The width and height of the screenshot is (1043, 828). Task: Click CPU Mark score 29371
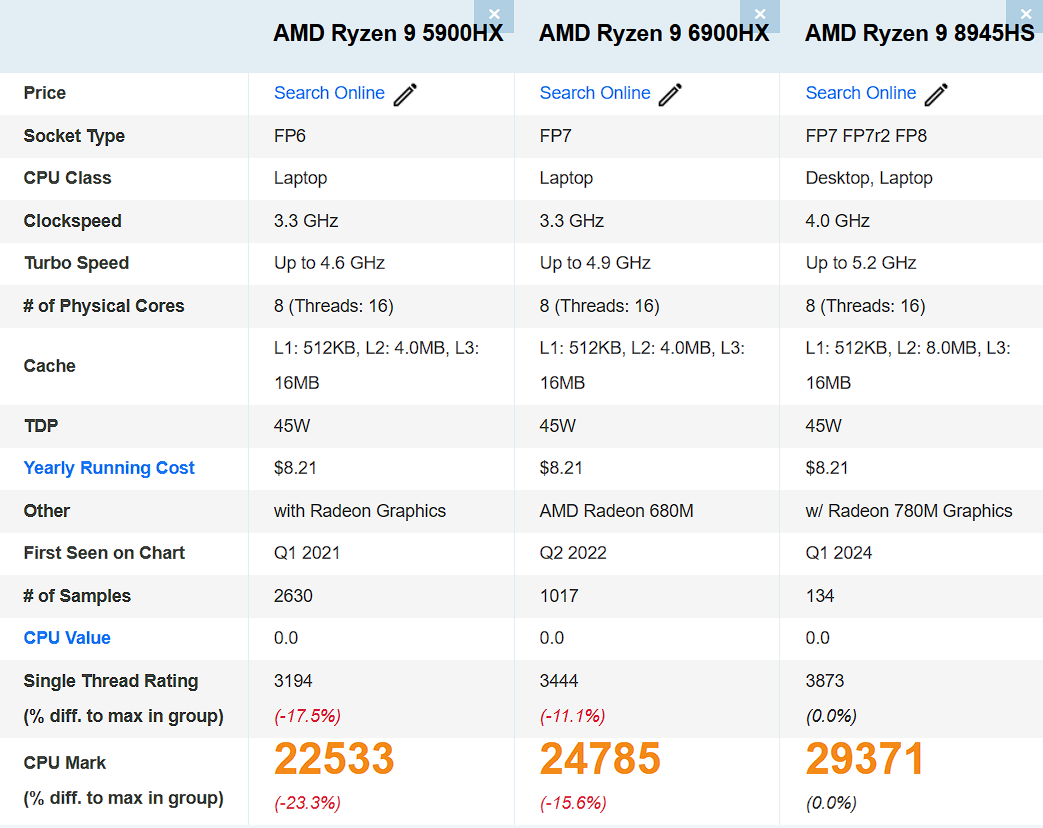point(865,759)
